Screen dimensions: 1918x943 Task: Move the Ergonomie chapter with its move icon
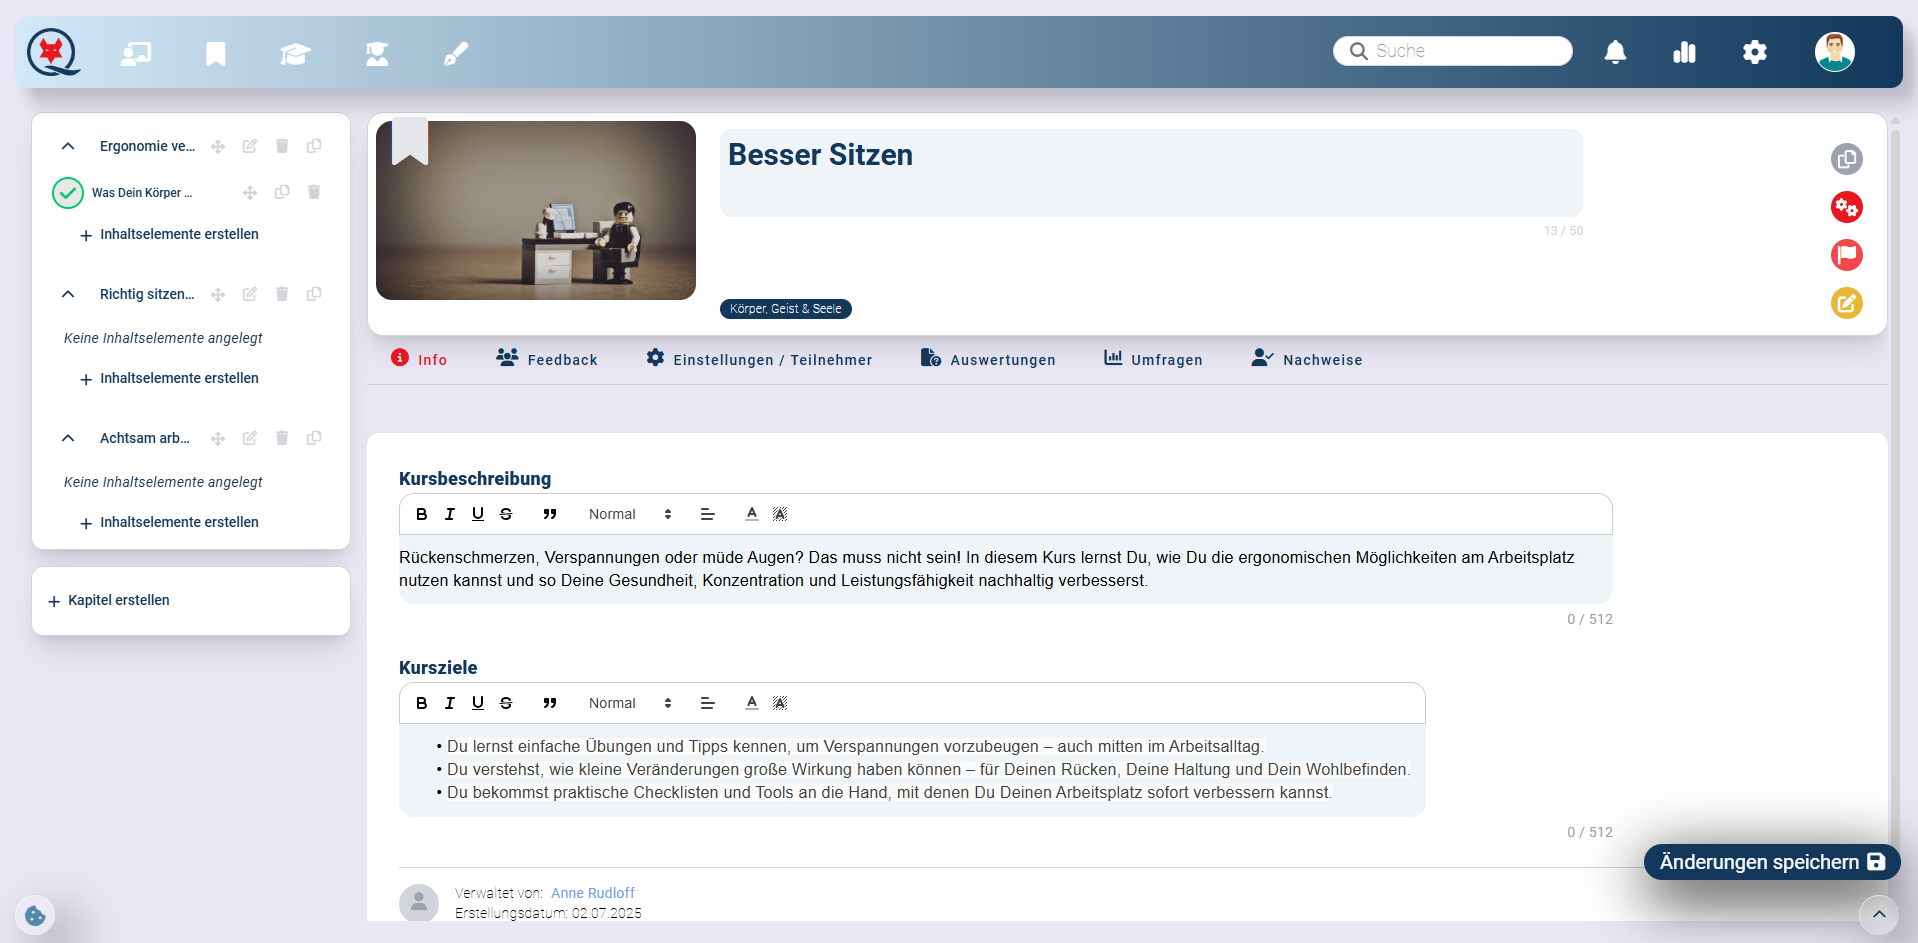click(x=218, y=146)
